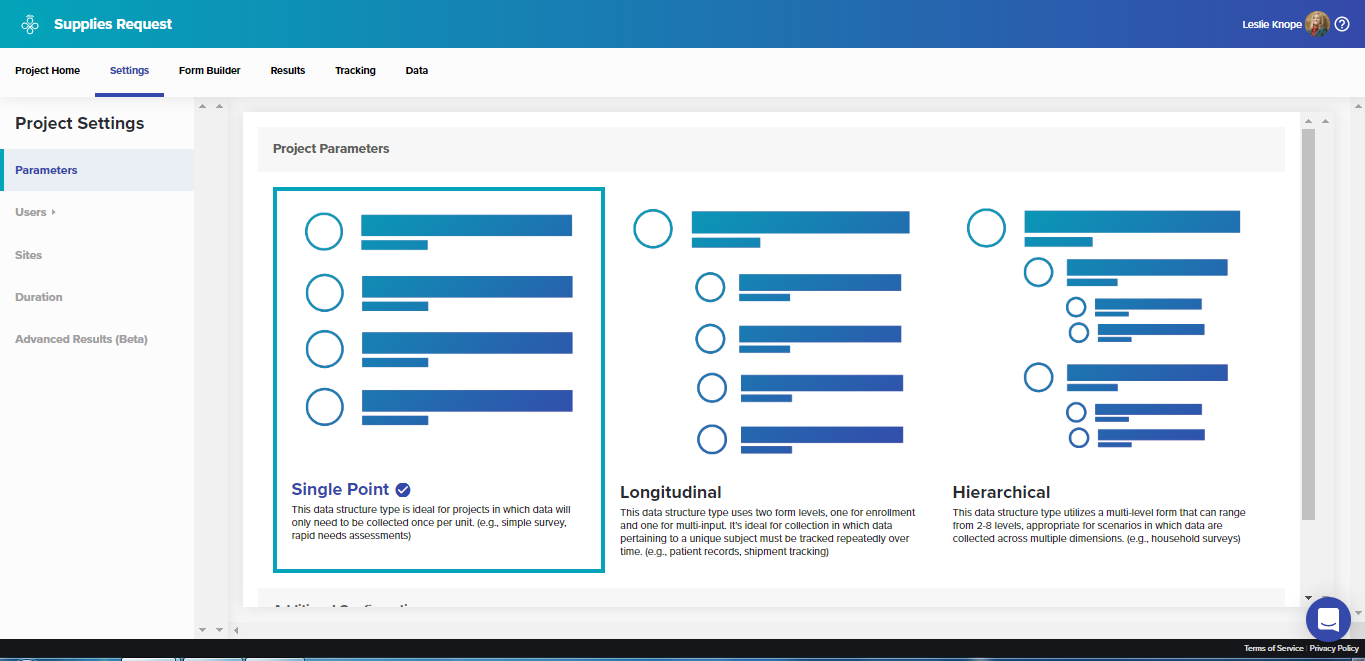This screenshot has height=661, width=1365.
Task: Open the Privacy Policy link
Action: pyautogui.click(x=1334, y=649)
